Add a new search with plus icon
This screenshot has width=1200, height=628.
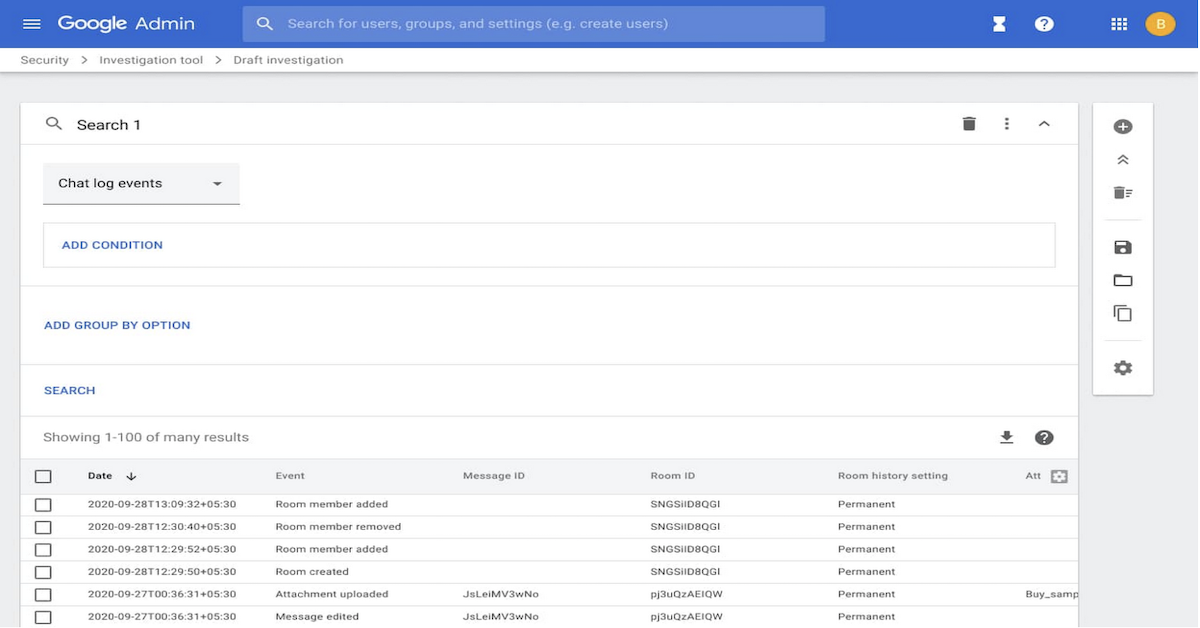coord(1122,127)
